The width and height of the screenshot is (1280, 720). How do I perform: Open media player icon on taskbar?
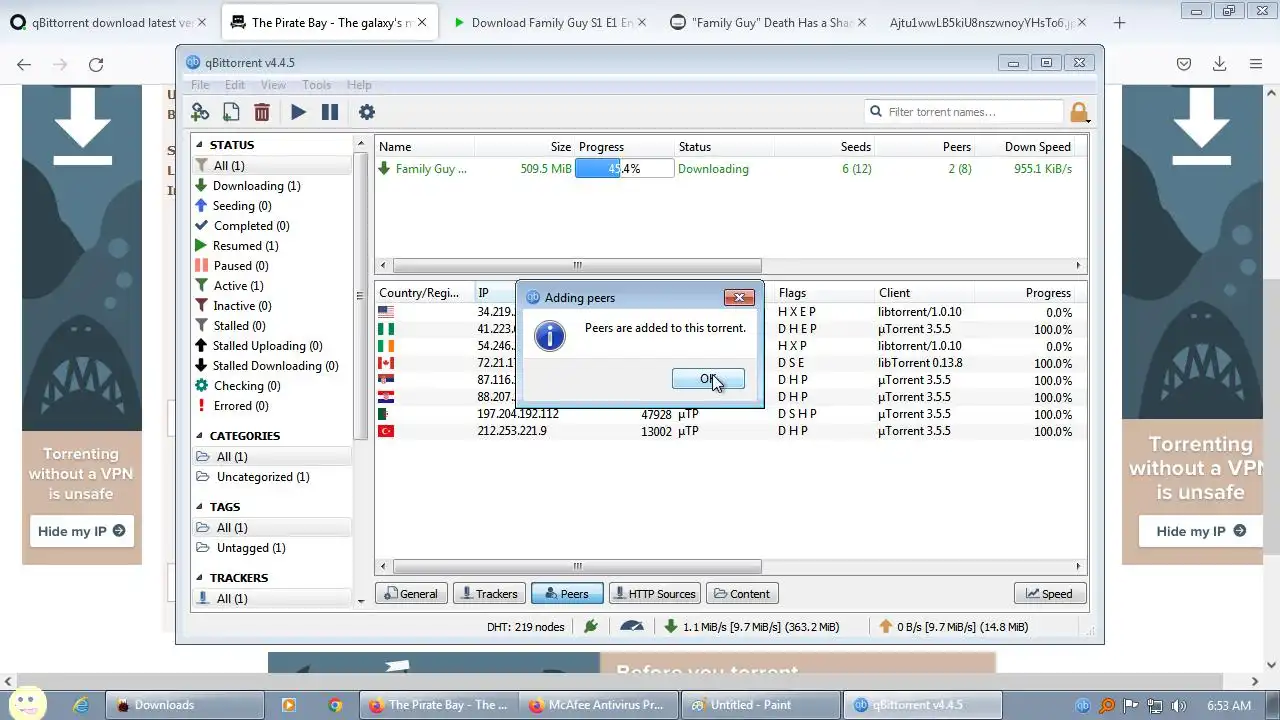(x=289, y=705)
